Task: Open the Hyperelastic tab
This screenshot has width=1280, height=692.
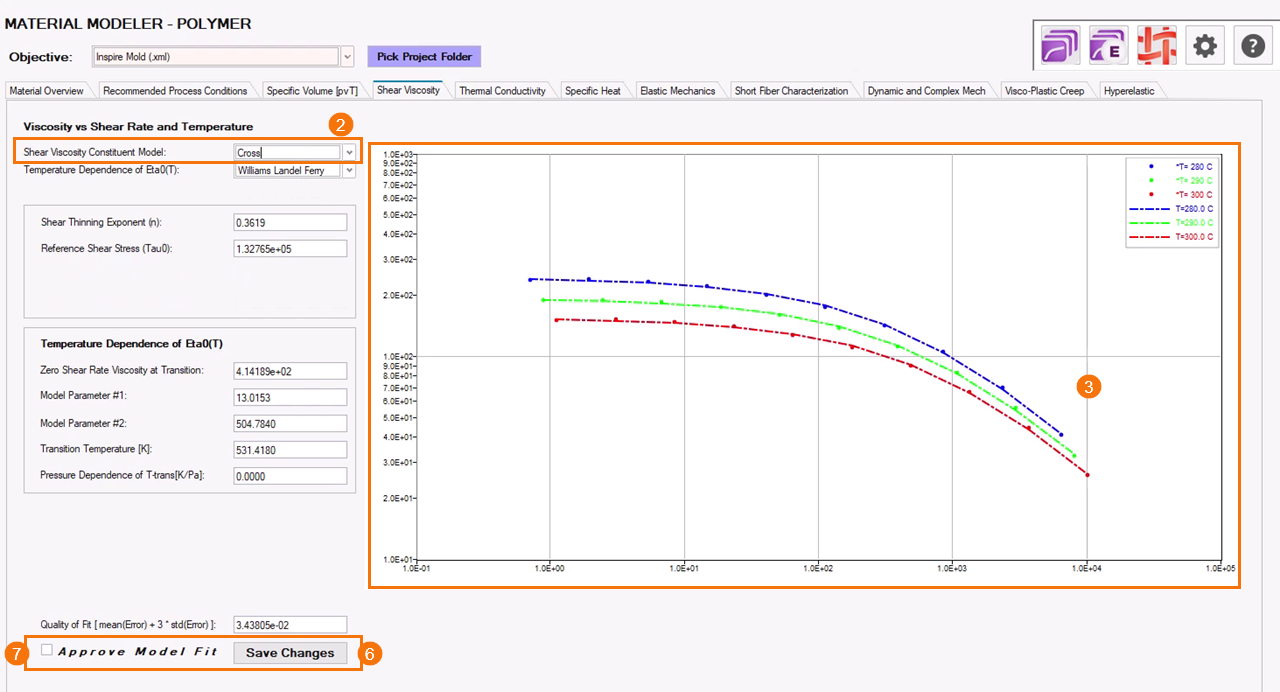Action: pos(1129,91)
